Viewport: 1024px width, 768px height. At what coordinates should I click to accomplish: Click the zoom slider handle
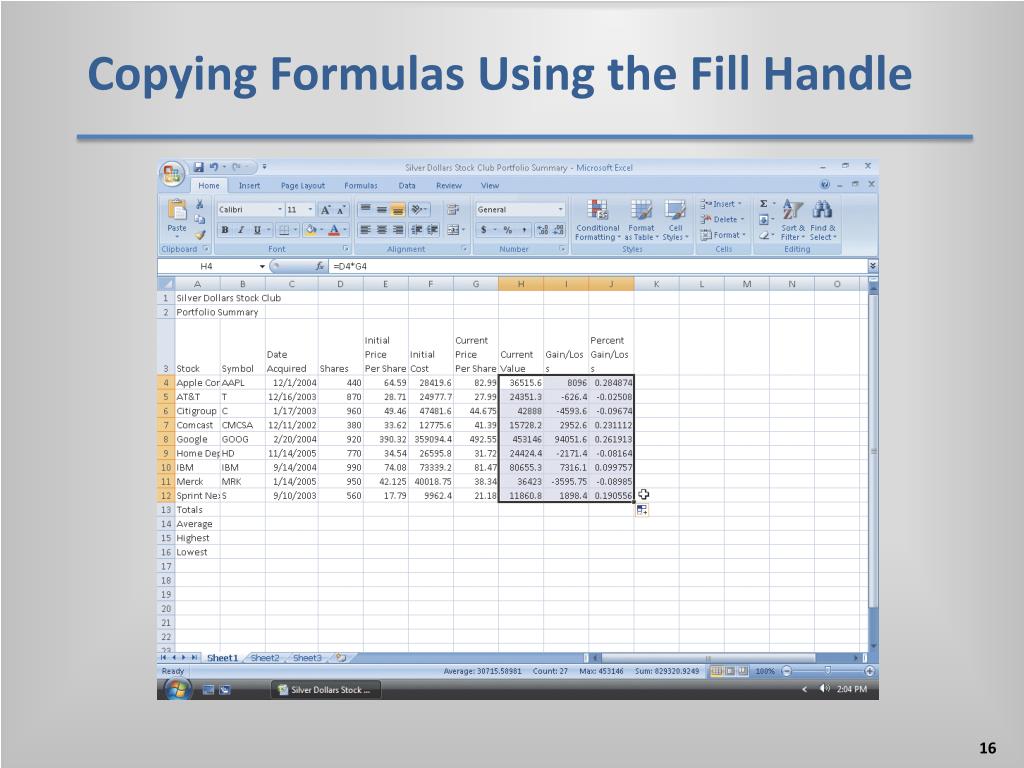click(x=827, y=671)
